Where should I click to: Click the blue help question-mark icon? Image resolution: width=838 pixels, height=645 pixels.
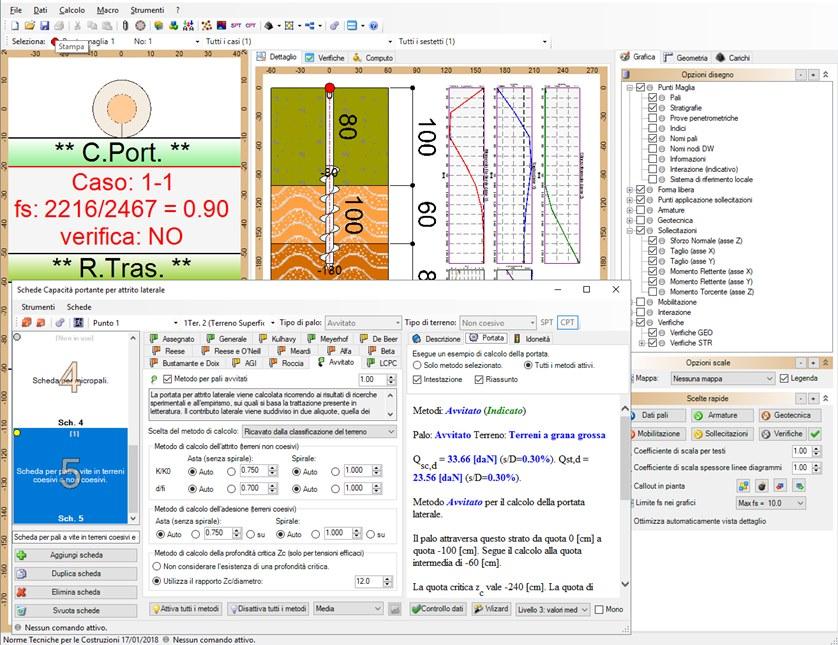point(373,24)
